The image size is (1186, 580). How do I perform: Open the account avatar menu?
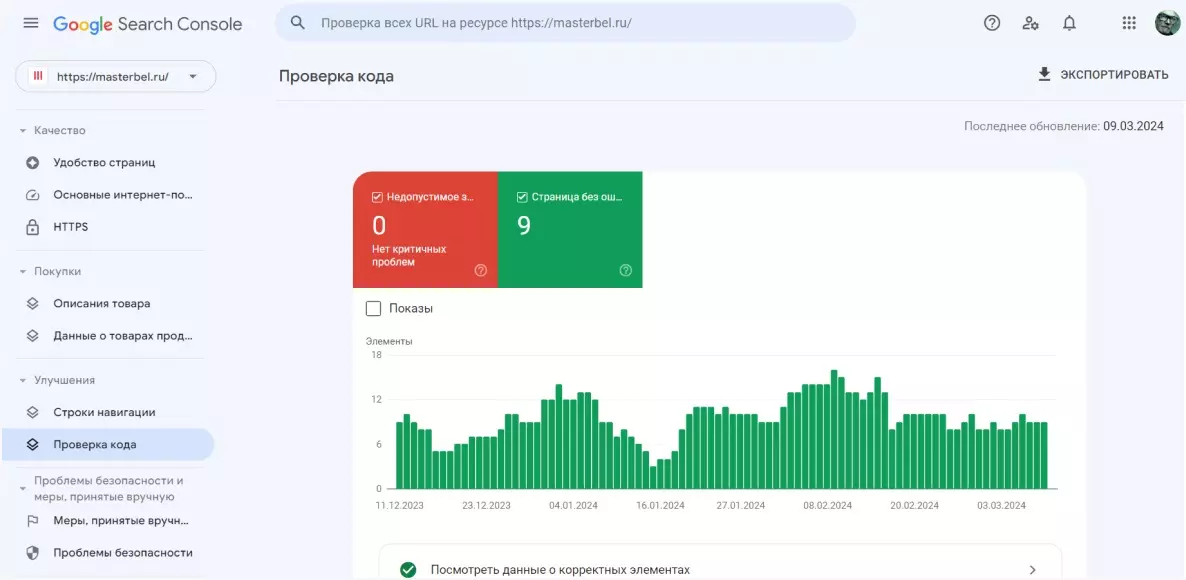[x=1167, y=23]
